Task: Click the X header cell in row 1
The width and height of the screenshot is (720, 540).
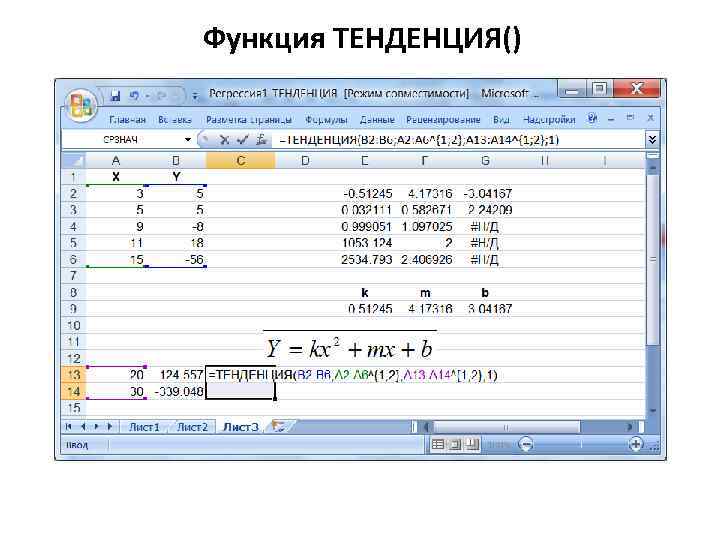Action: (x=116, y=177)
